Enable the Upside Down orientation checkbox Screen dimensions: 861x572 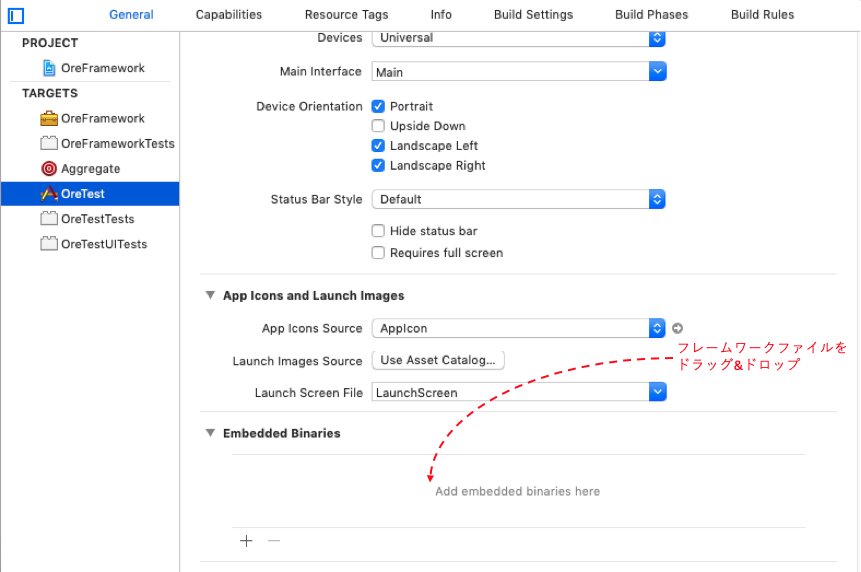378,126
